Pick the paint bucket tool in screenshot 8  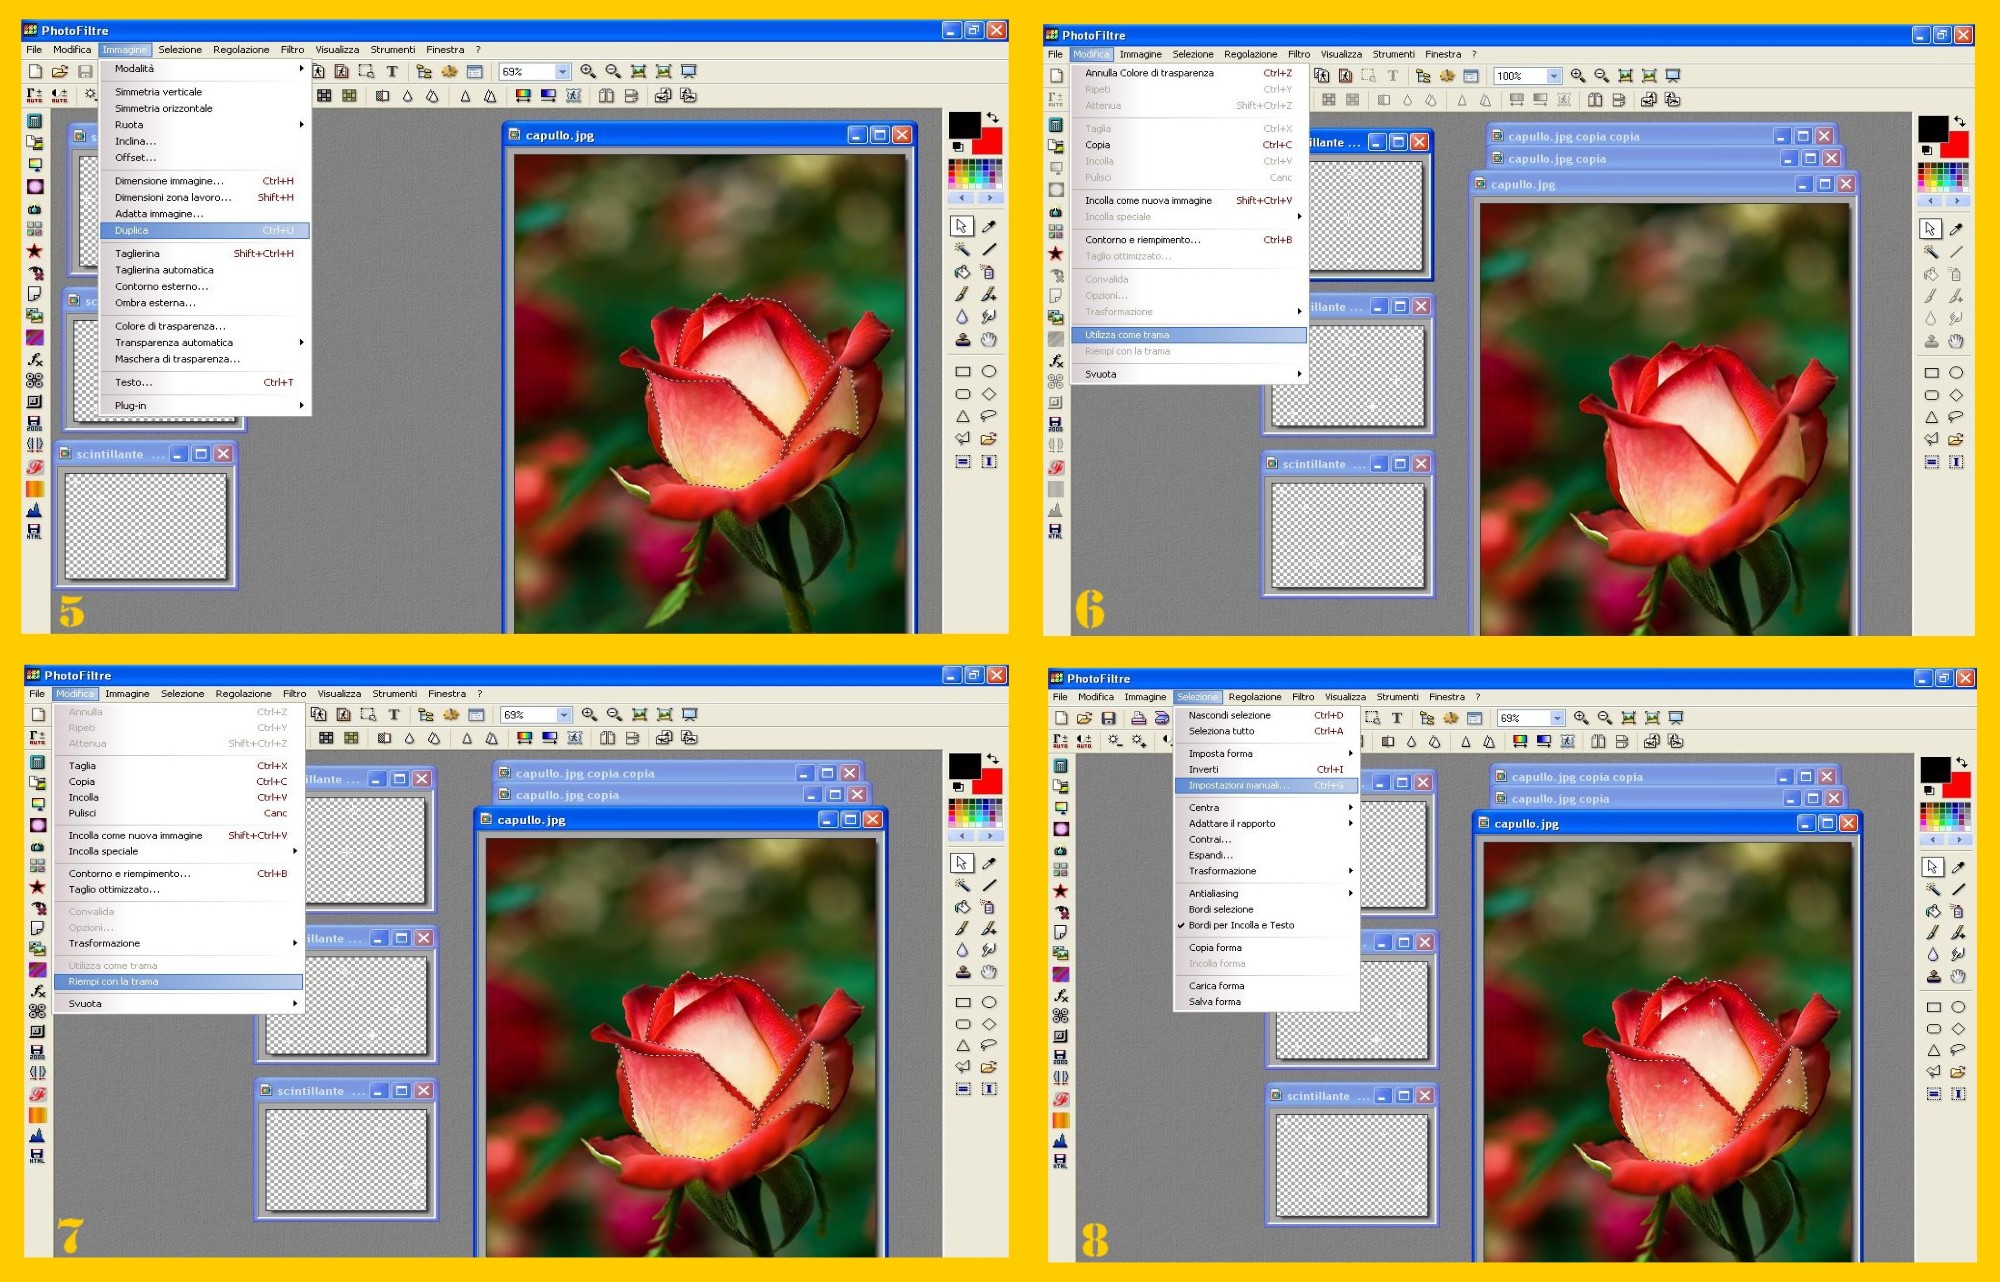click(1933, 911)
